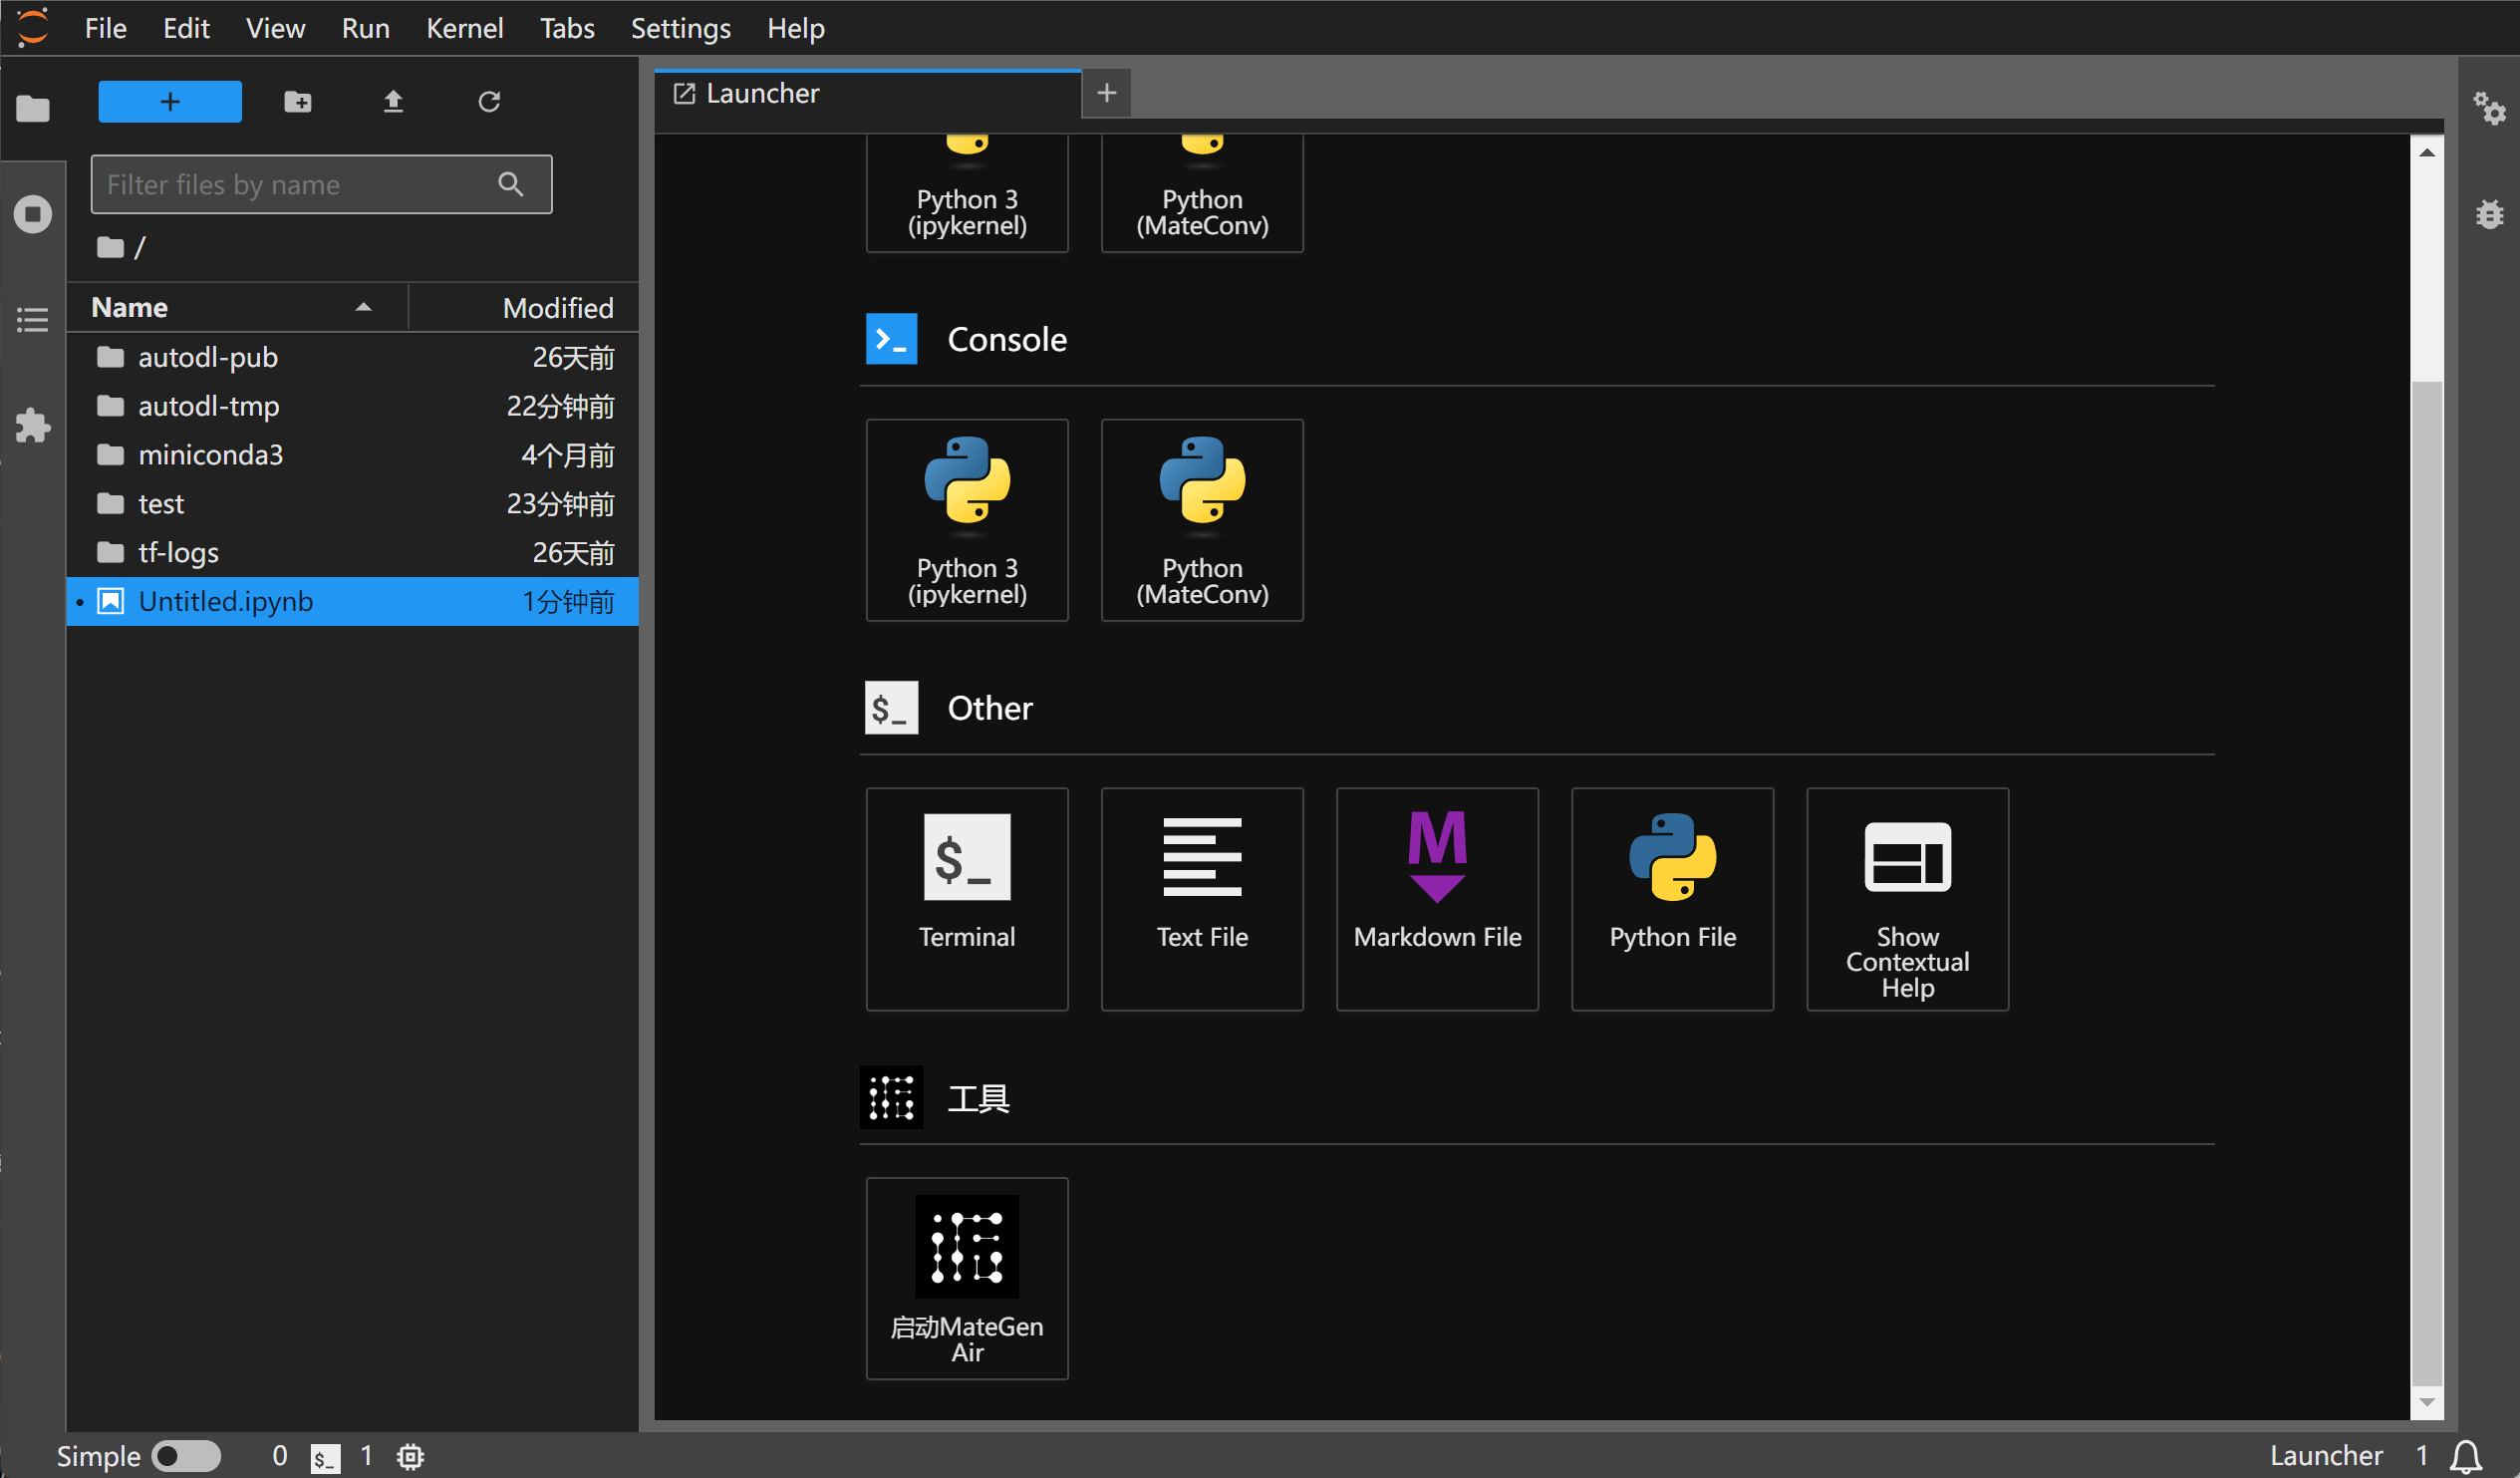Open the table of contents sidebar
Screen dimensions: 2520x1478
tap(33, 319)
